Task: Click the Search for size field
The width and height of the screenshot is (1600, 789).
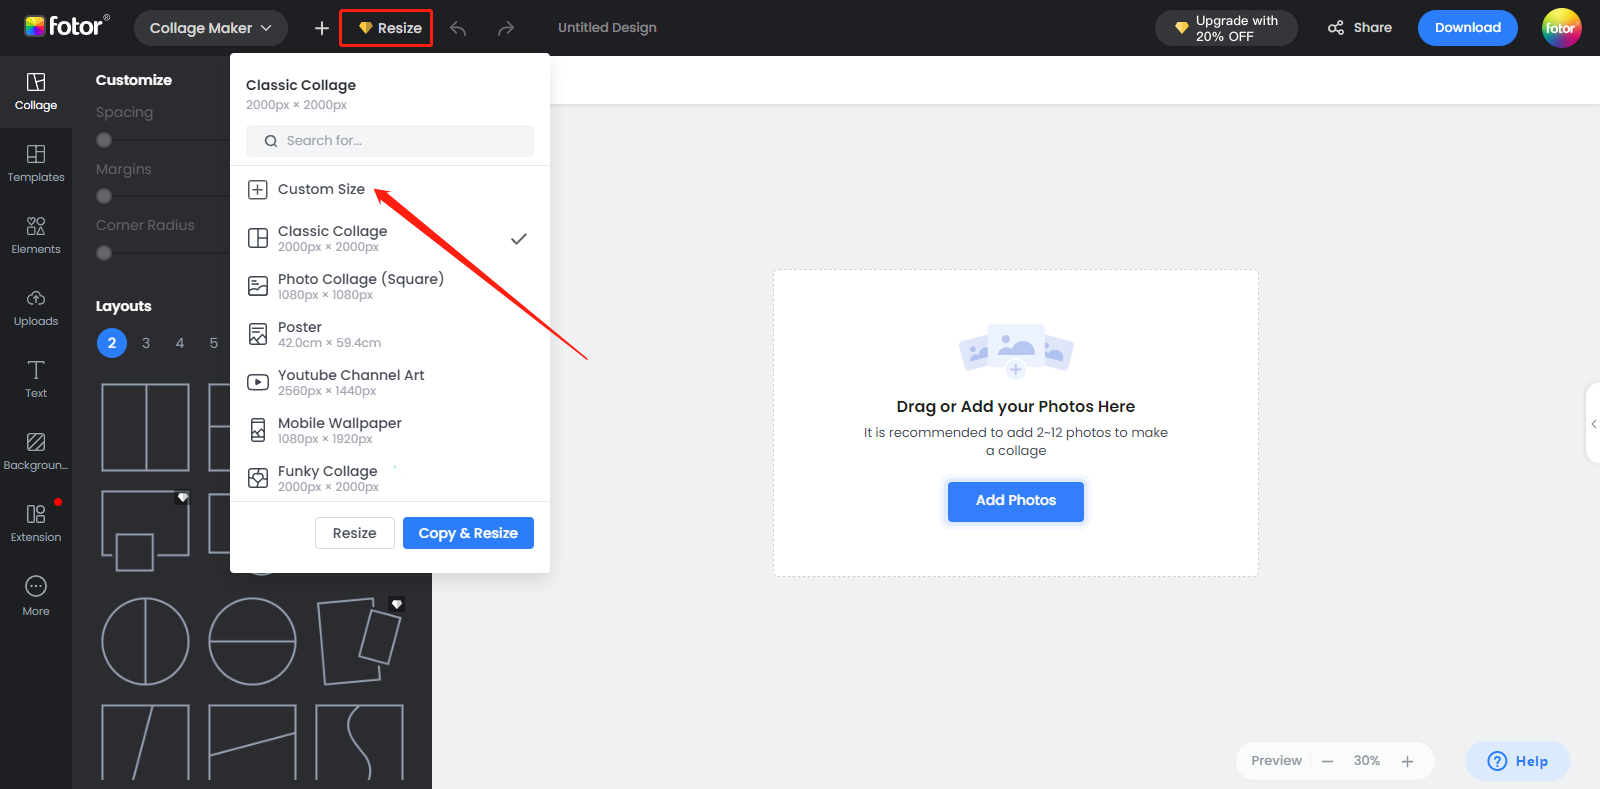Action: [390, 141]
